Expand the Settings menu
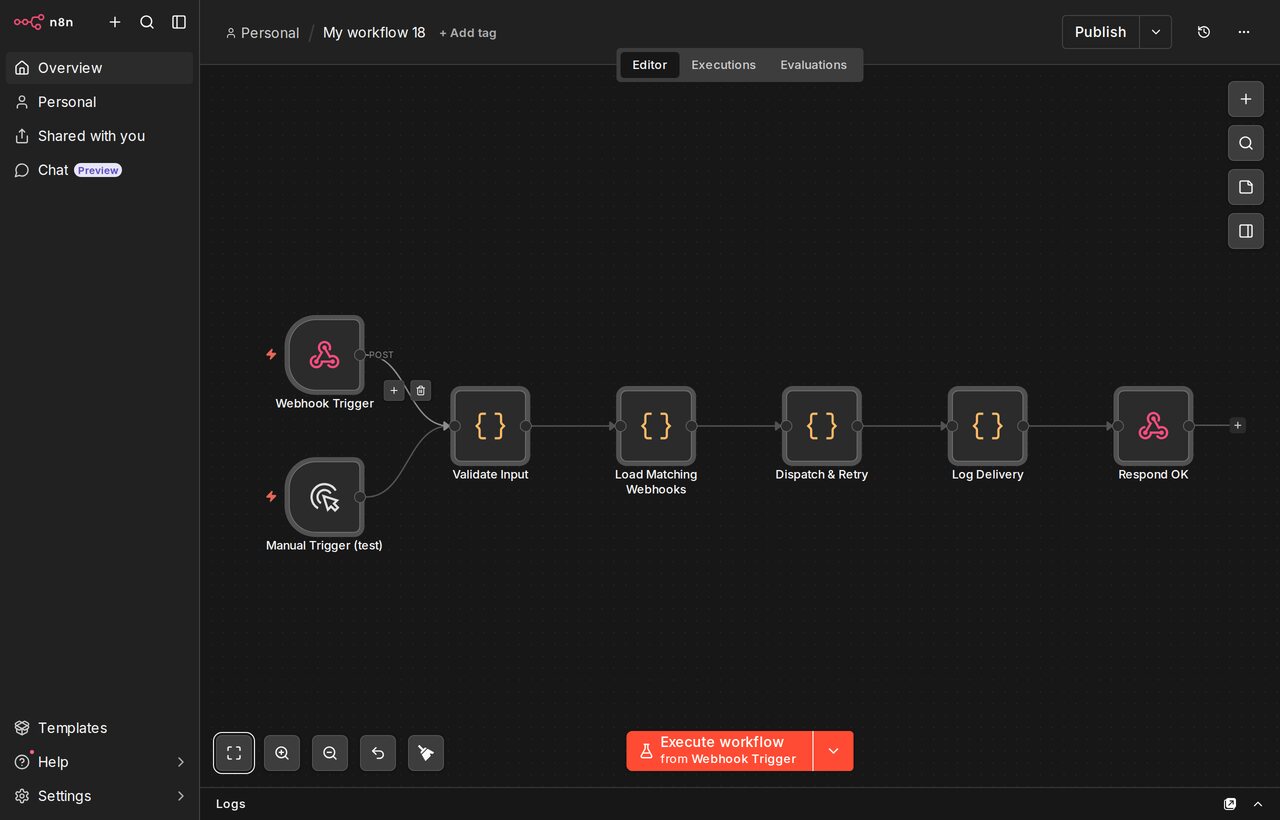This screenshot has height=820, width=1280. pyautogui.click(x=99, y=796)
